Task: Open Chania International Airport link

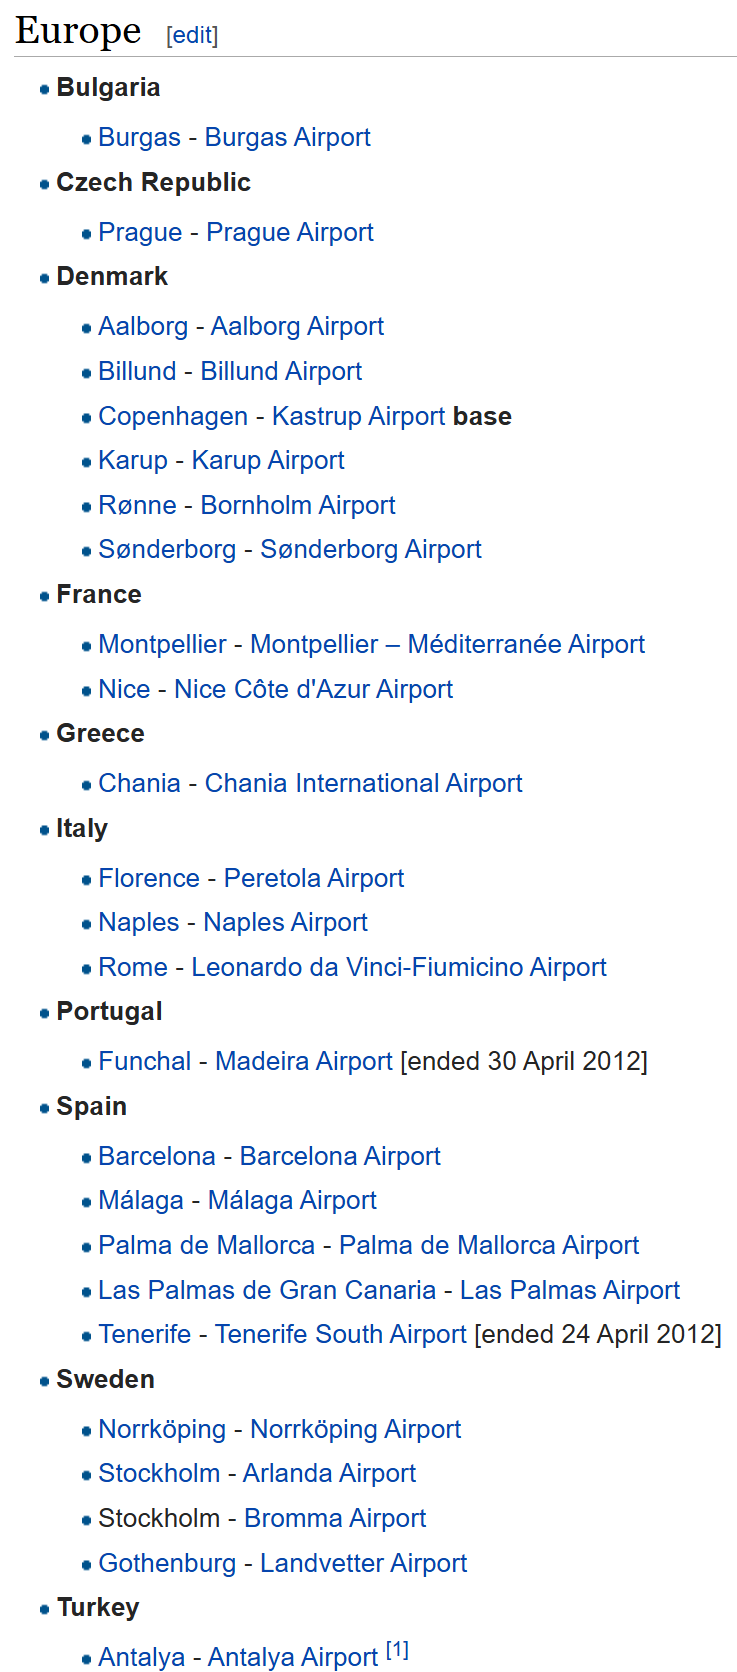Action: [363, 783]
